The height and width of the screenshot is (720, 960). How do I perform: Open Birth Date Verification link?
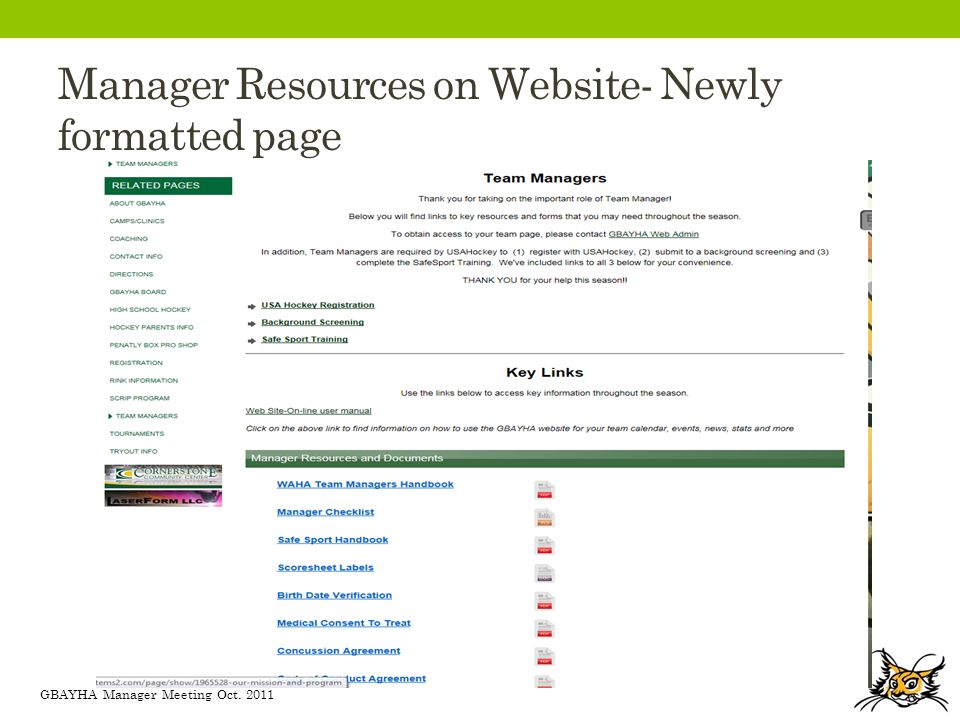334,595
